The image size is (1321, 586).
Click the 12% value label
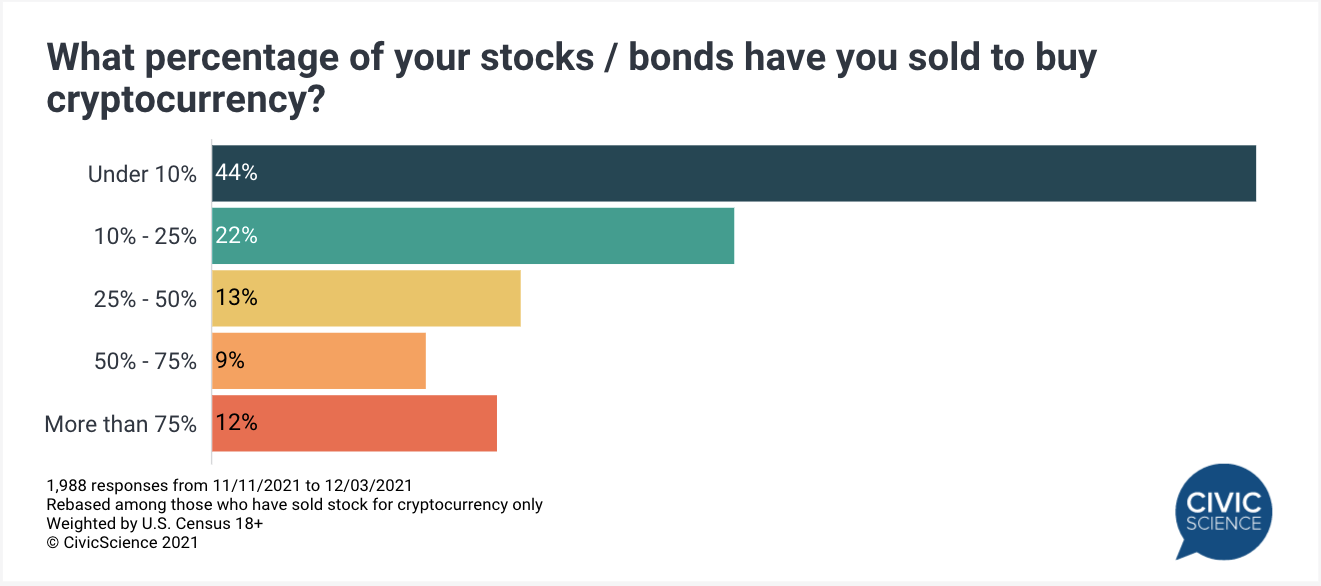237,423
